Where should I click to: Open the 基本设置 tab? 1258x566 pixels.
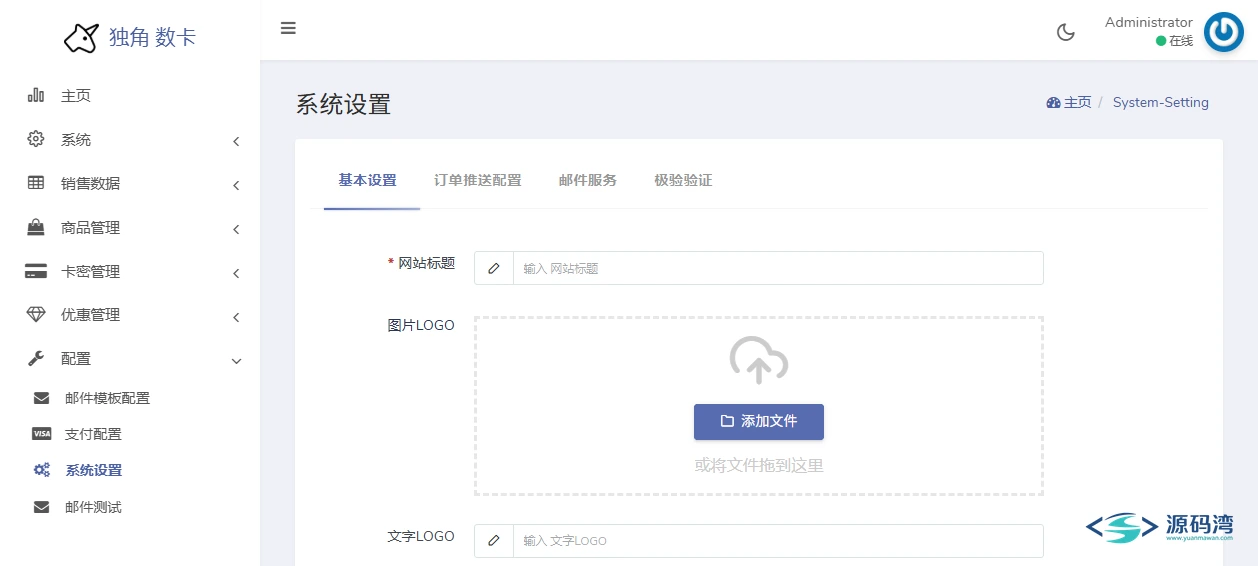click(x=367, y=181)
